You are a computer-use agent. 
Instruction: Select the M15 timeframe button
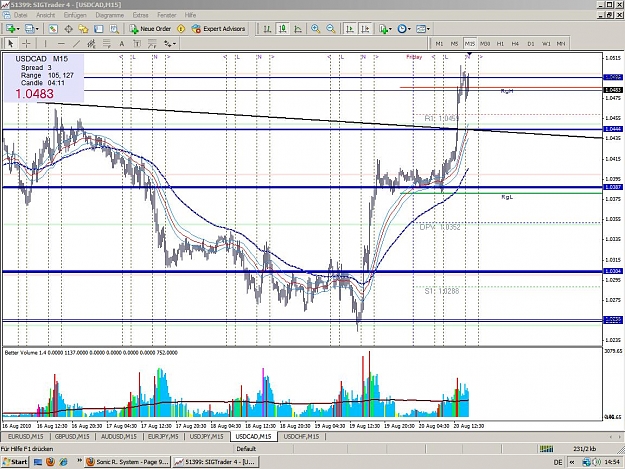tap(470, 43)
